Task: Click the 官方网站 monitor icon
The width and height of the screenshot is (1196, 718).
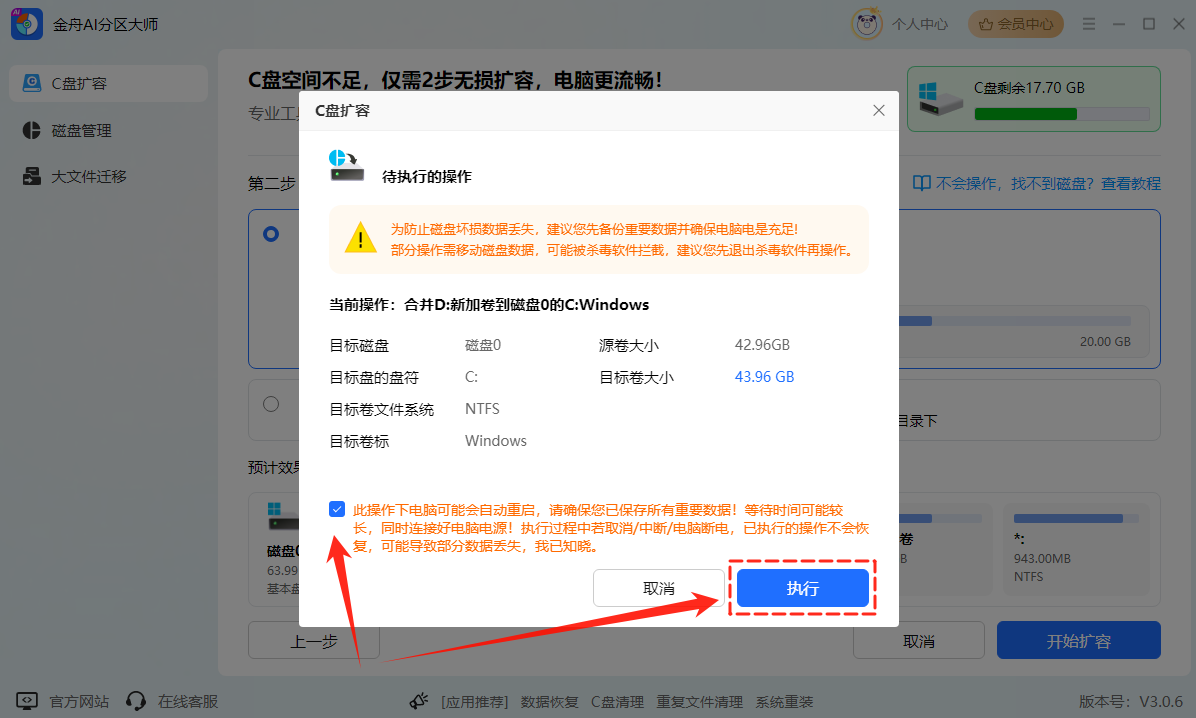Action: click(27, 701)
